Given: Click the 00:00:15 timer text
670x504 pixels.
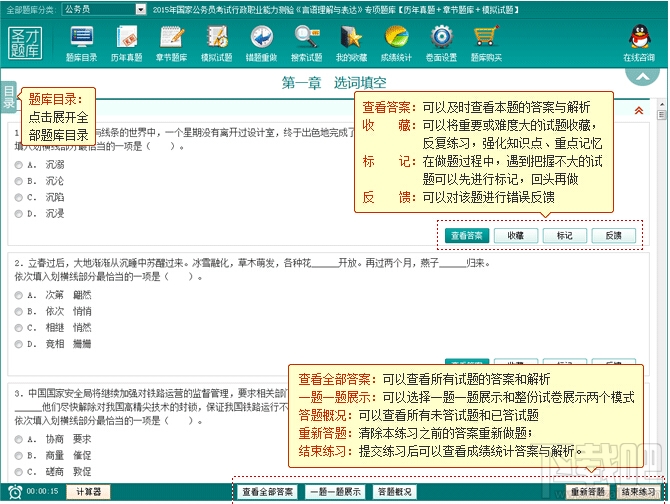Looking at the screenshot, I should 42,491.
